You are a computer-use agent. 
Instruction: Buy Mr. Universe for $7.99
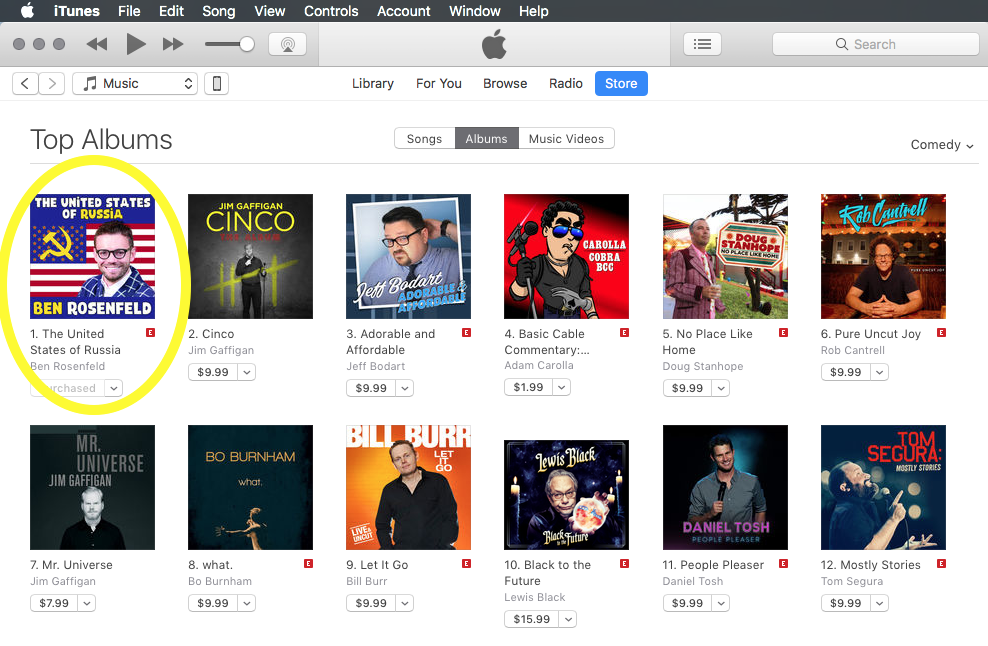tap(54, 603)
